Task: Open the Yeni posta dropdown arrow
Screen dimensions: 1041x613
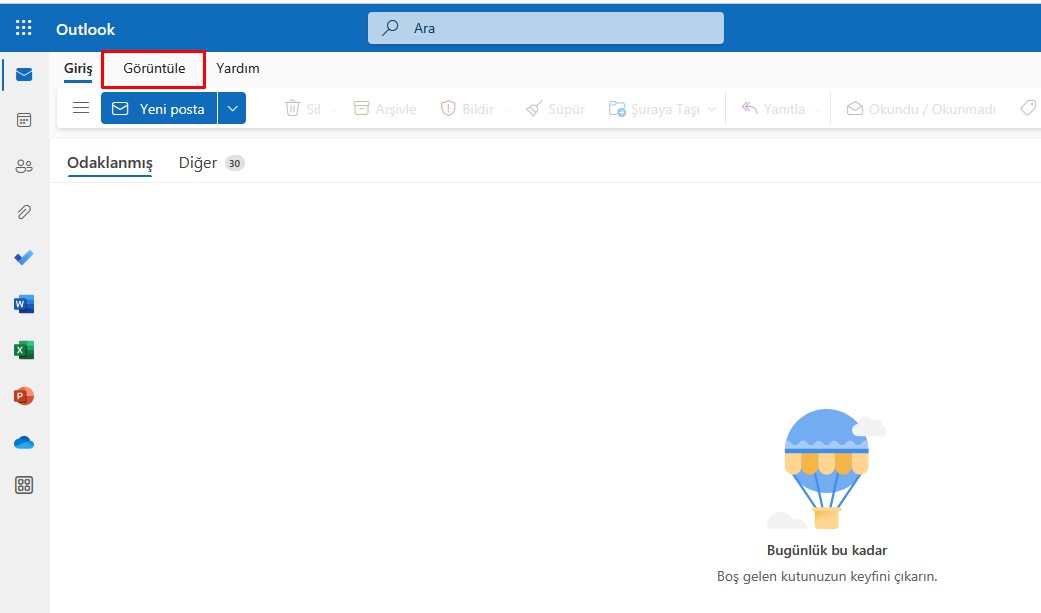Action: 231,108
